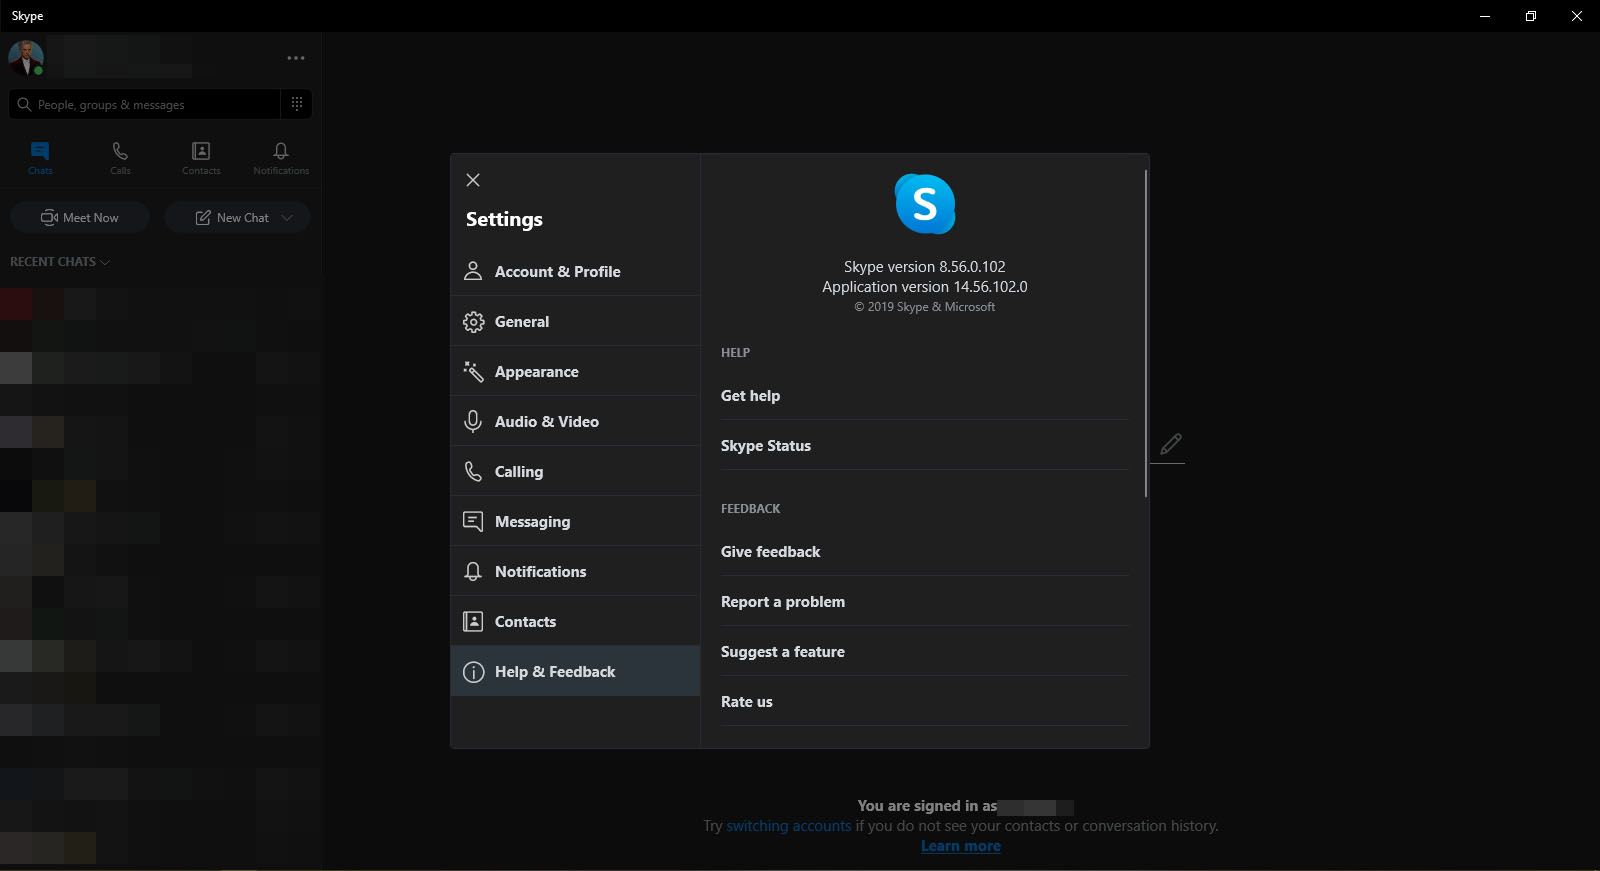1600x871 pixels.
Task: Click the profile avatar picture
Action: [x=26, y=58]
